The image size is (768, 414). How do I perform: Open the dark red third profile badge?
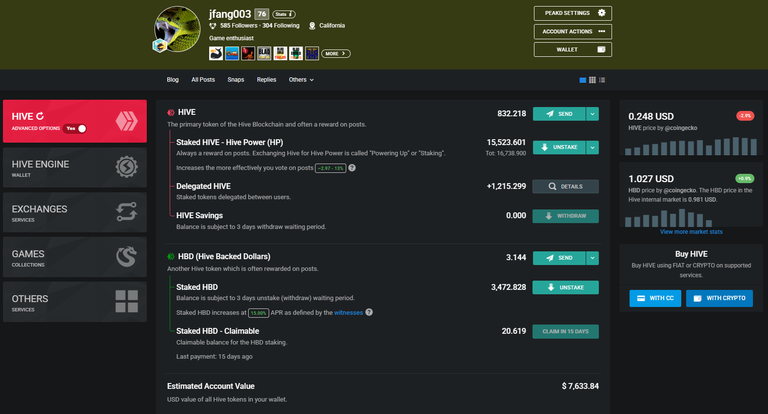tap(248, 53)
